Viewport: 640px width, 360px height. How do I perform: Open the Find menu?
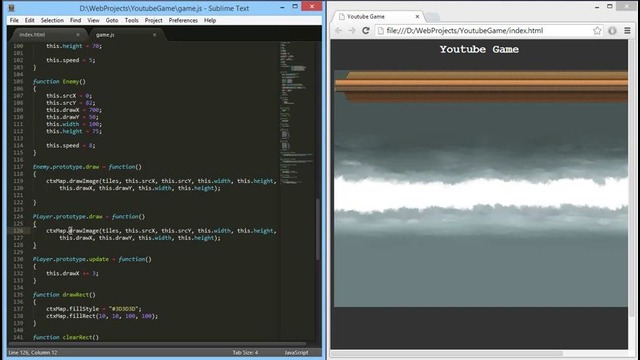[75, 20]
